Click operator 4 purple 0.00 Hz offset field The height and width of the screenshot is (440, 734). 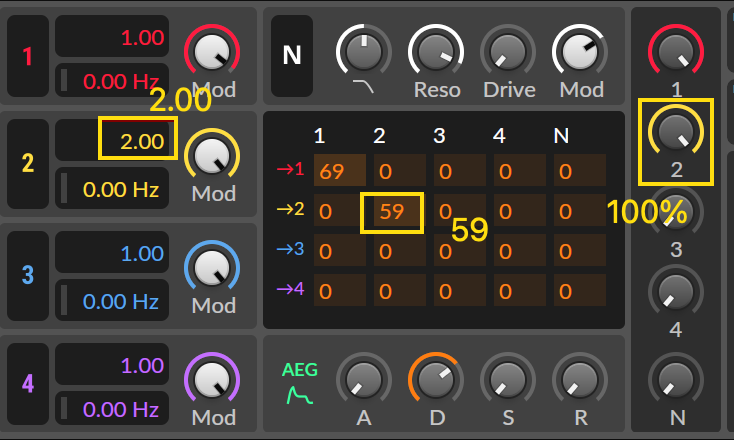112,408
